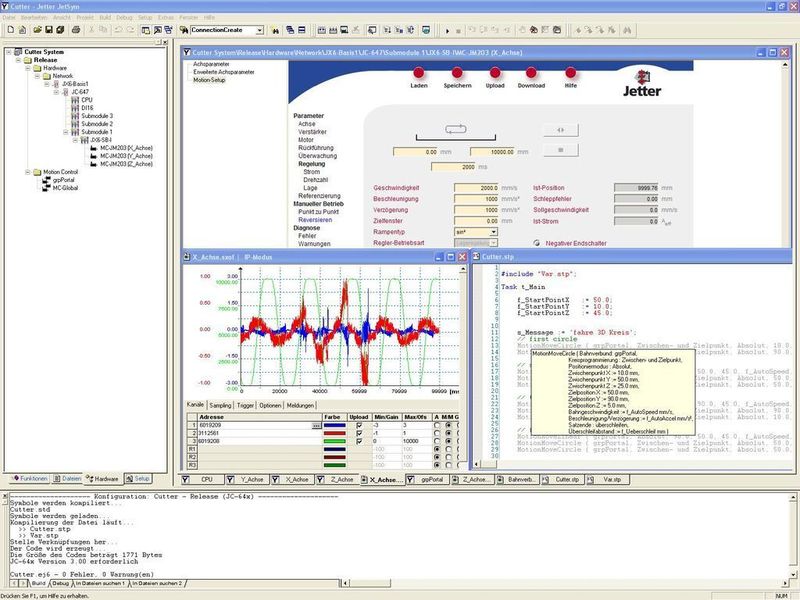Switch to the Trigger tab
This screenshot has width=800, height=600.
coord(245,405)
